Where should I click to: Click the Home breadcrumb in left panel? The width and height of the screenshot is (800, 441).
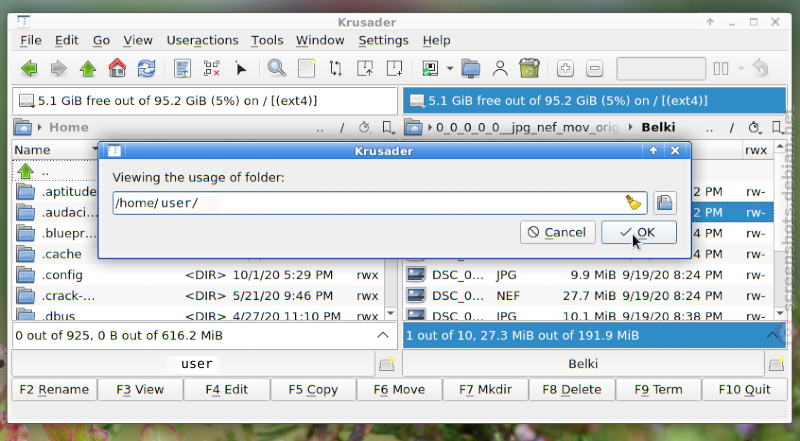click(69, 127)
